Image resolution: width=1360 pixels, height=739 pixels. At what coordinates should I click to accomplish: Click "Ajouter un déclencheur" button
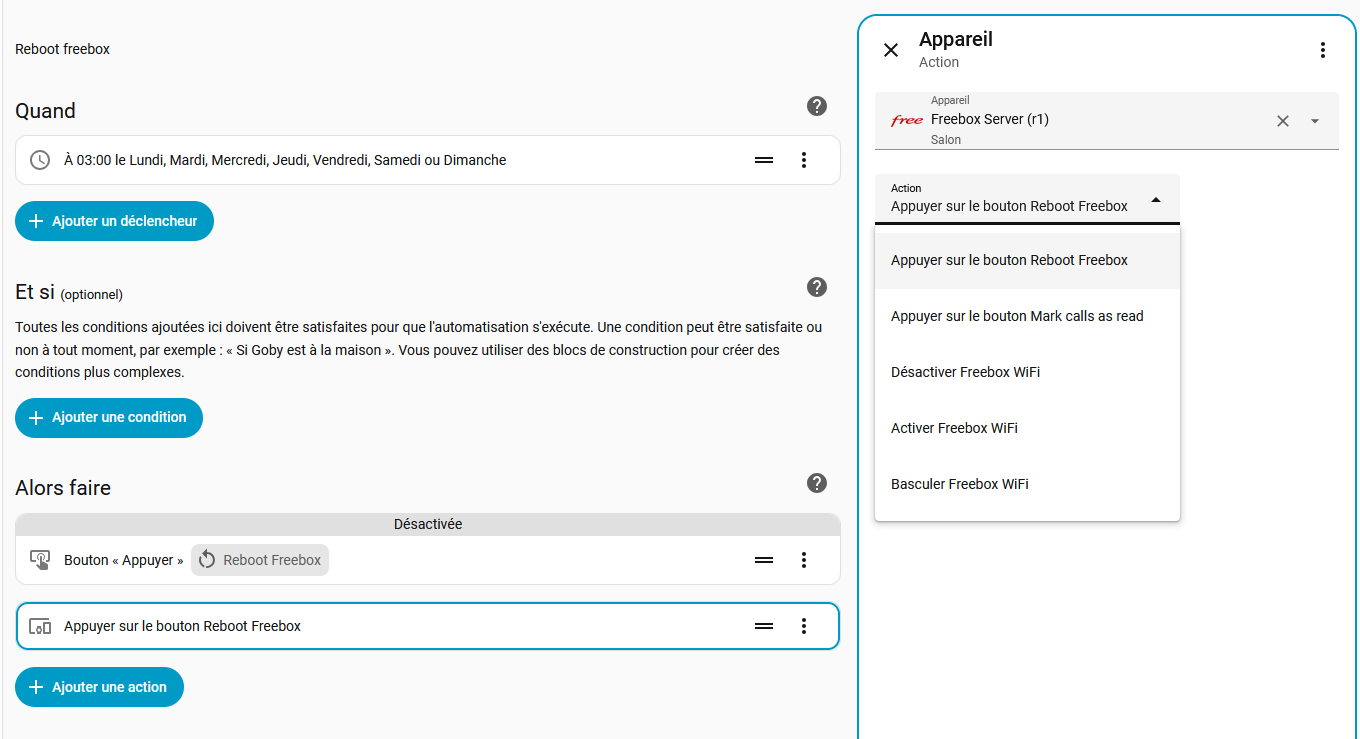[x=114, y=221]
